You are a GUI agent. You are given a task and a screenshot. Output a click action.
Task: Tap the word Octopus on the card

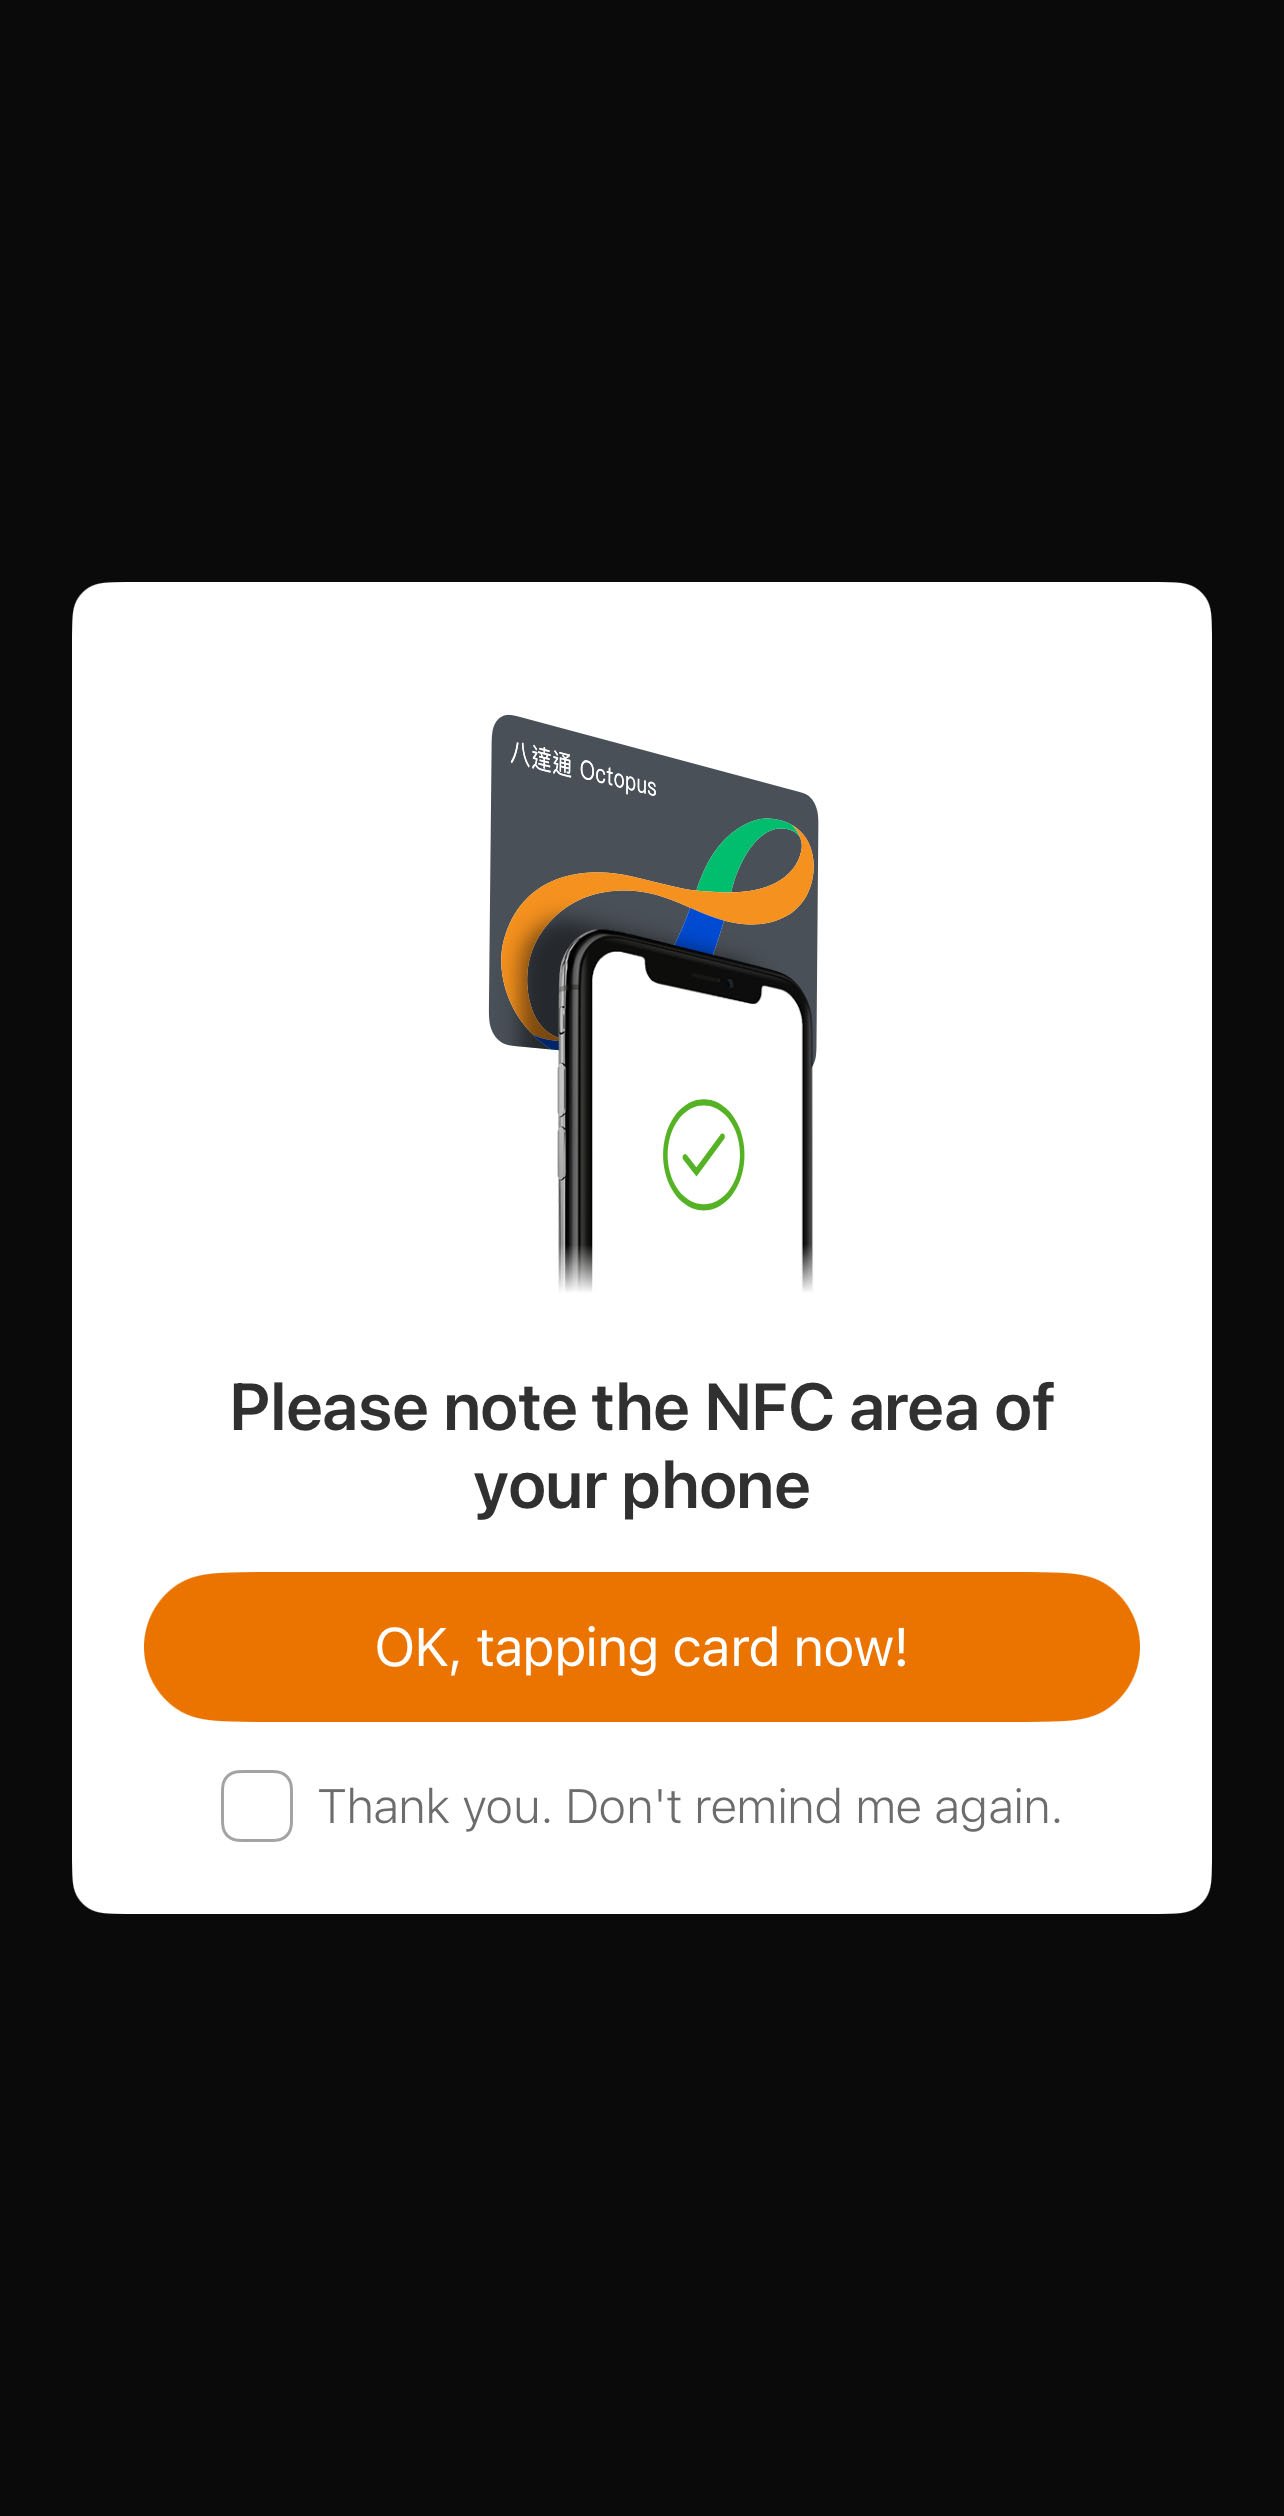click(618, 778)
